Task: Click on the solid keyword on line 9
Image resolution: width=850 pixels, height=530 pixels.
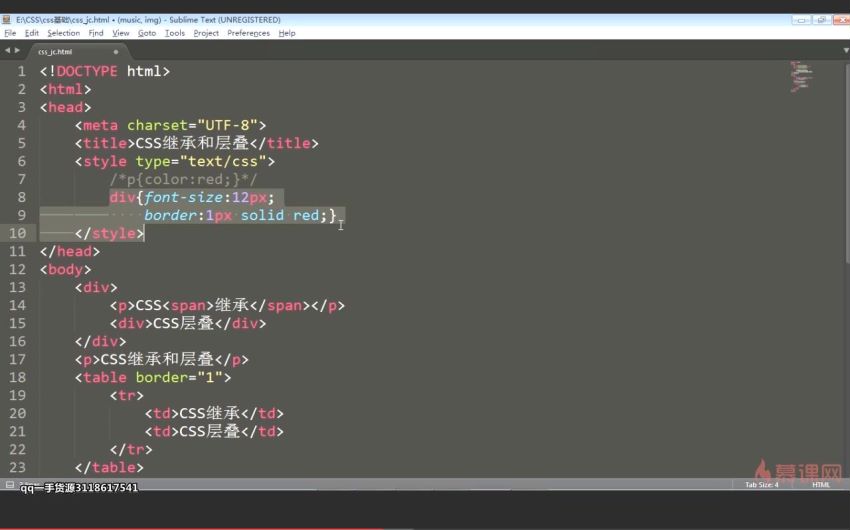Action: (x=262, y=215)
